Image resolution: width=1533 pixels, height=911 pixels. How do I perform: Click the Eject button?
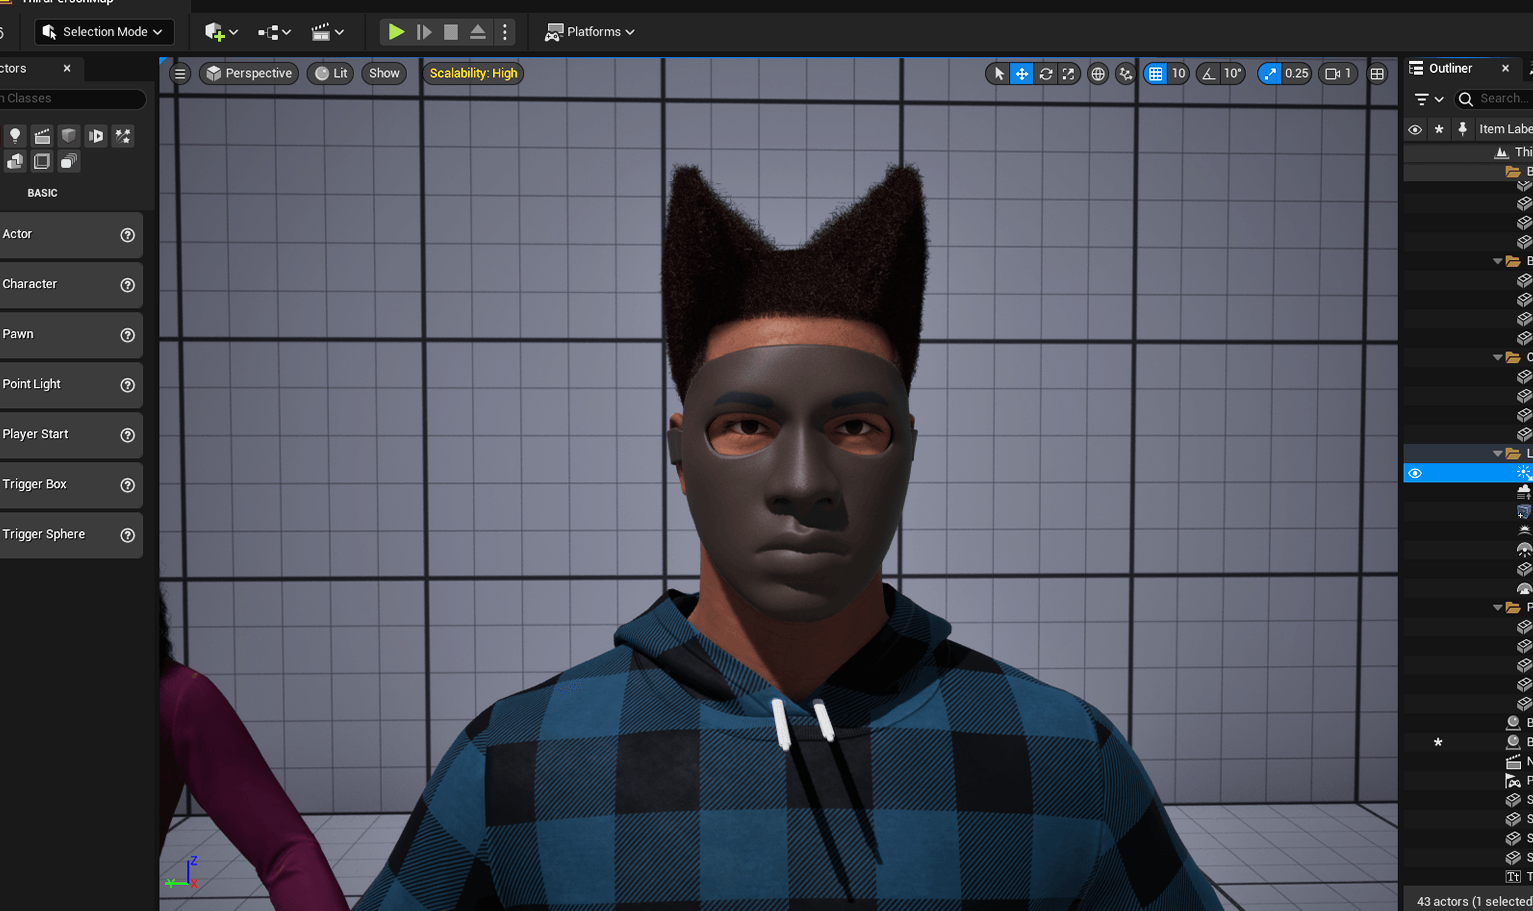coord(478,32)
